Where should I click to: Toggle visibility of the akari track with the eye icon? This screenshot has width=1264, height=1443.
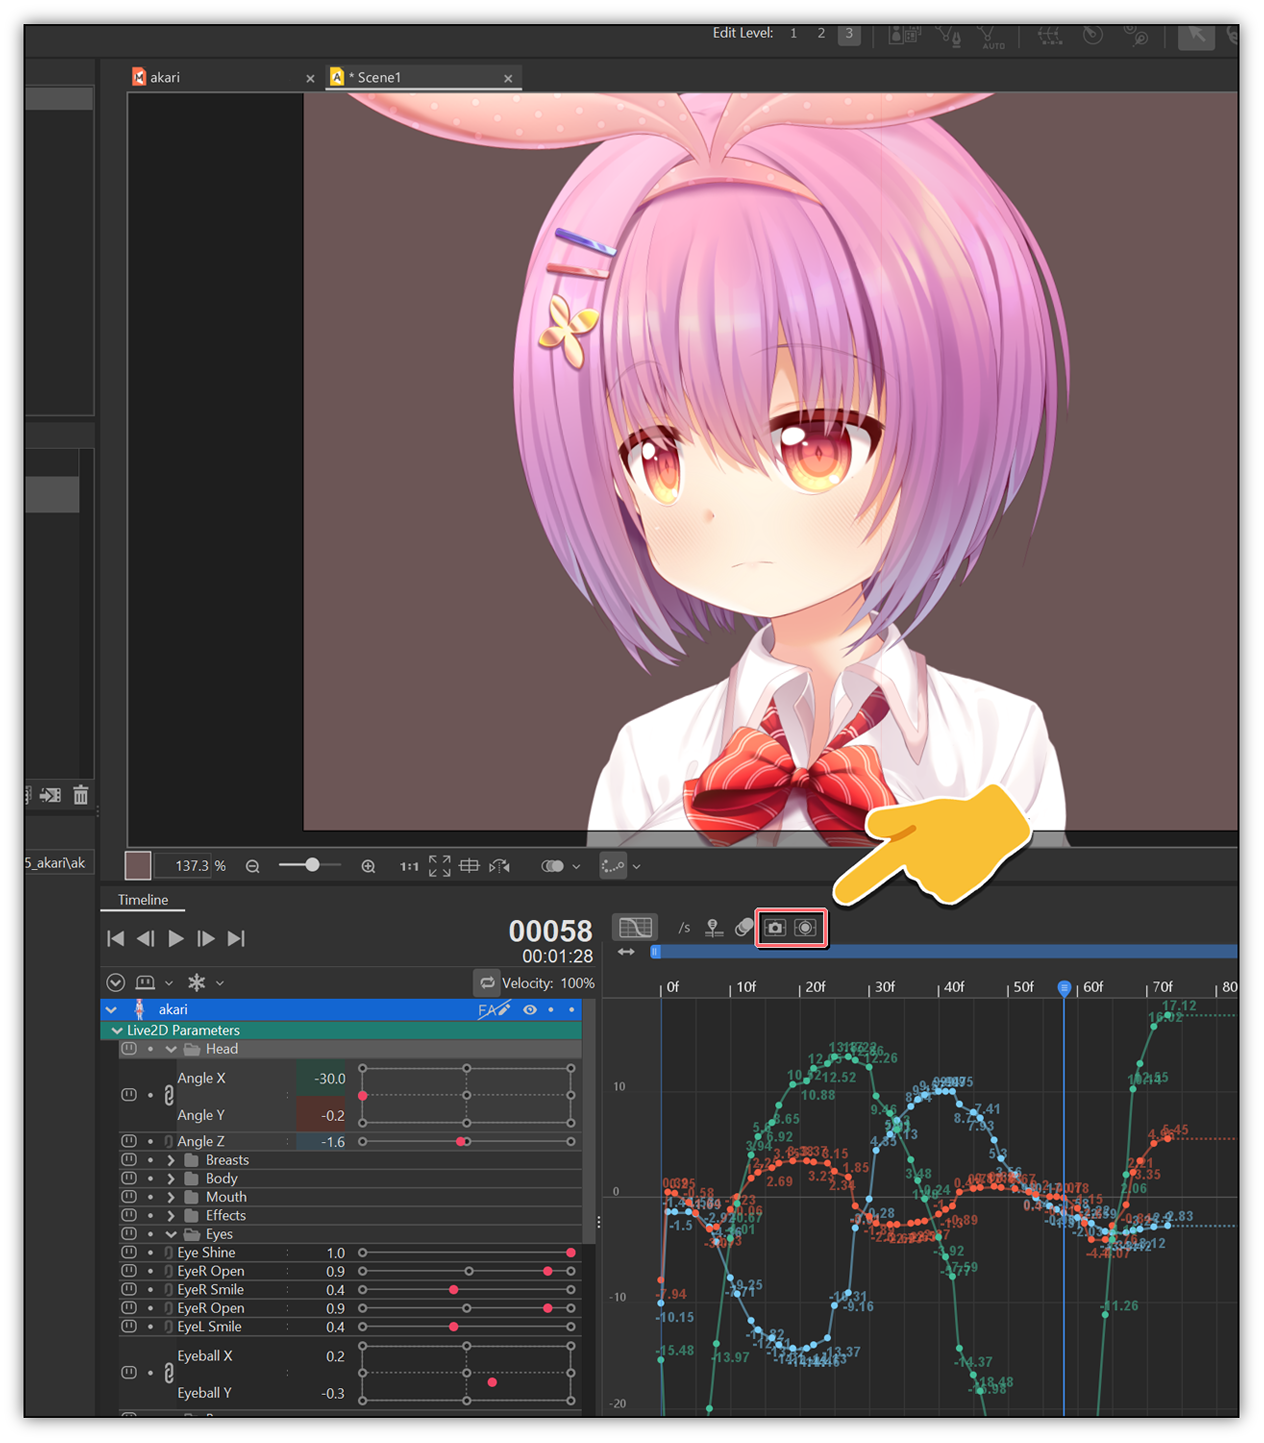529,1010
